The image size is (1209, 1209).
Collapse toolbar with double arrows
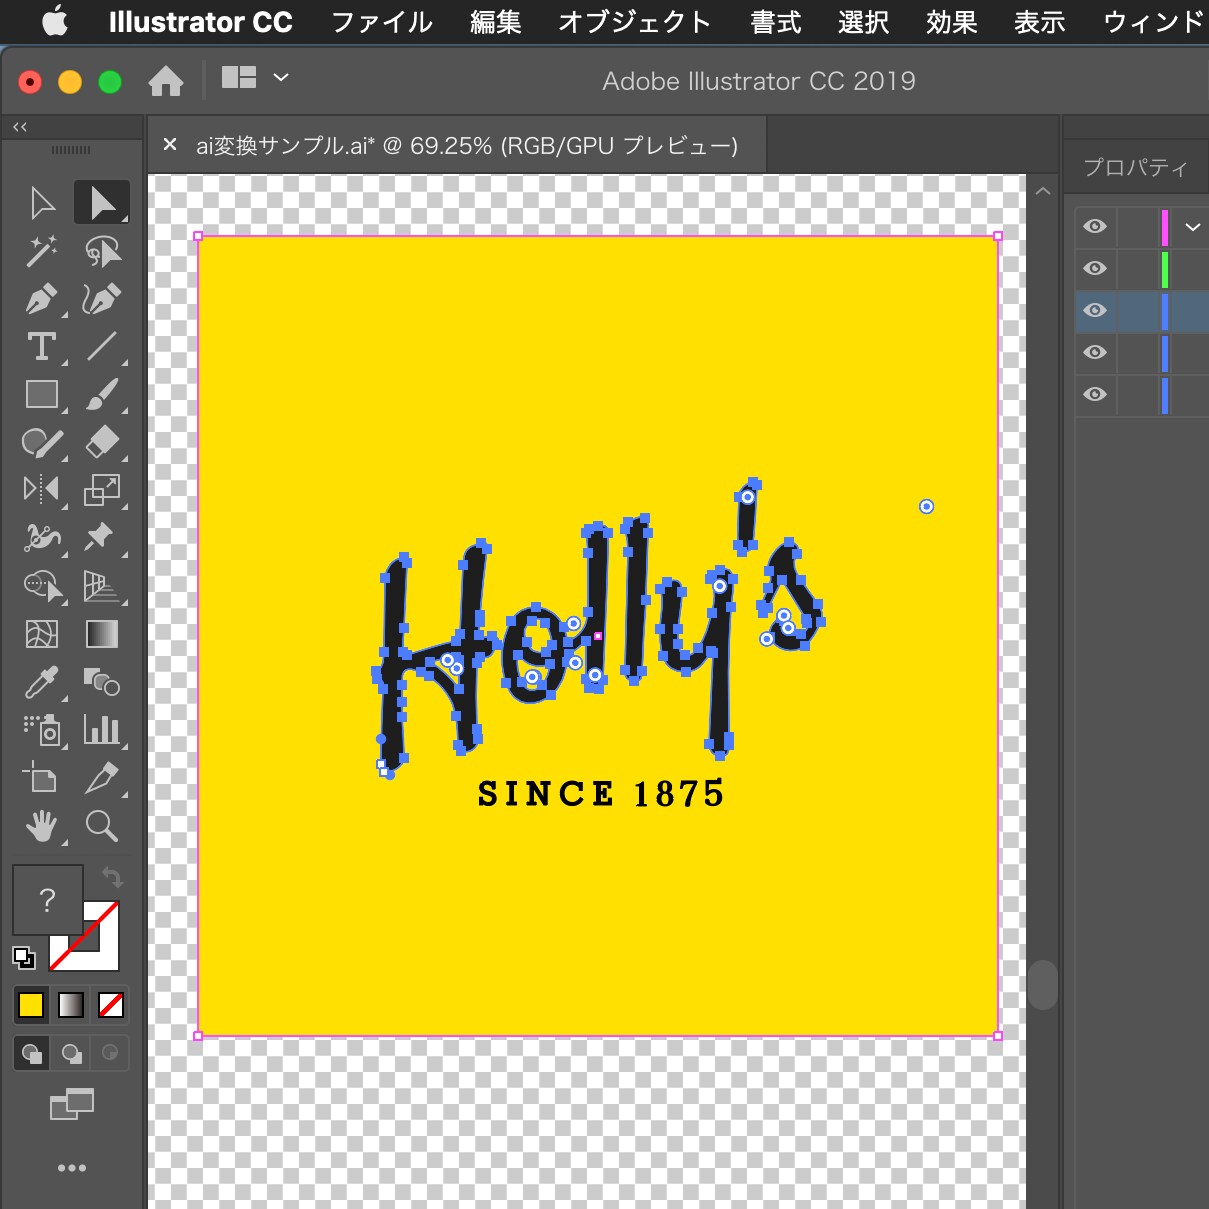click(20, 127)
